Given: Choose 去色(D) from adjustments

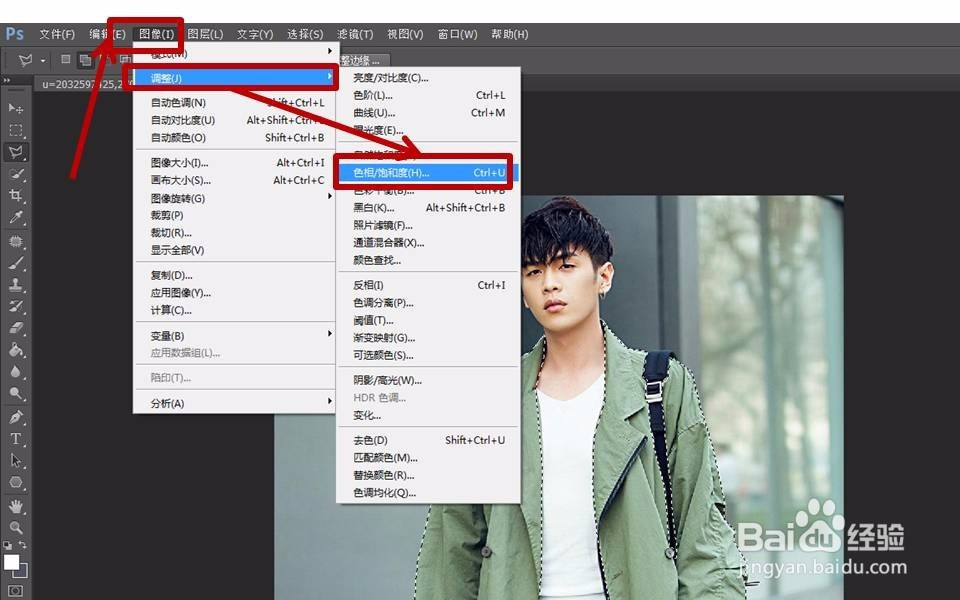Looking at the screenshot, I should tap(428, 440).
